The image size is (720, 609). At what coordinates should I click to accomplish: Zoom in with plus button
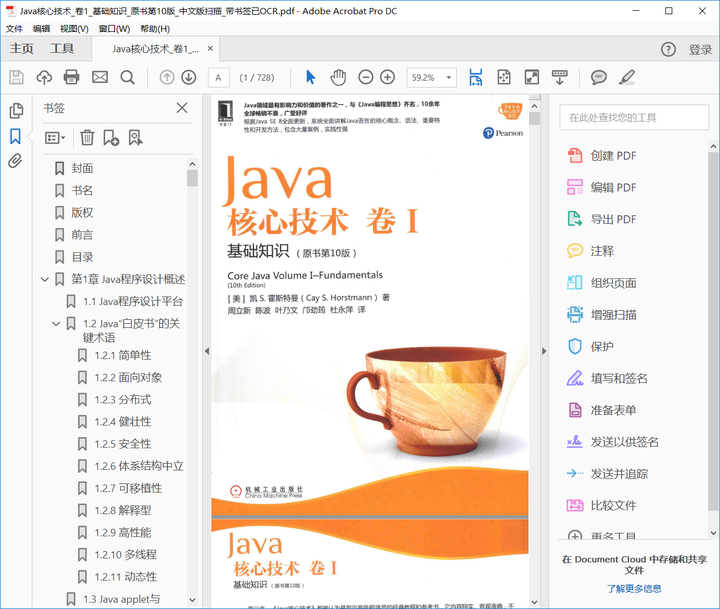388,77
